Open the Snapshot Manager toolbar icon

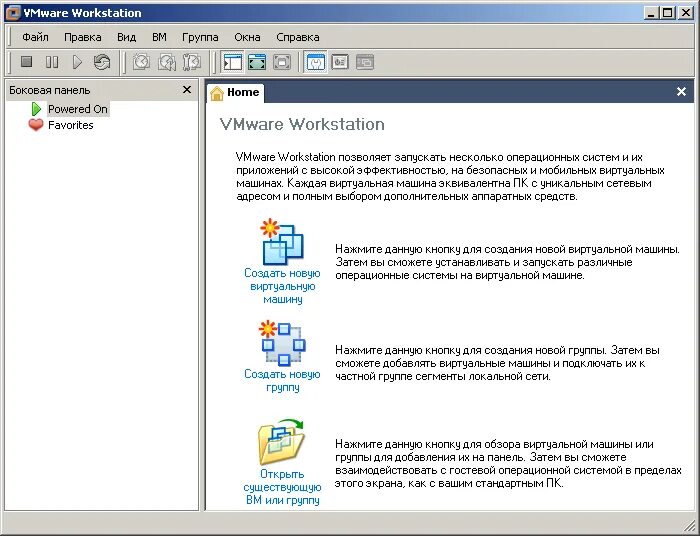(192, 62)
